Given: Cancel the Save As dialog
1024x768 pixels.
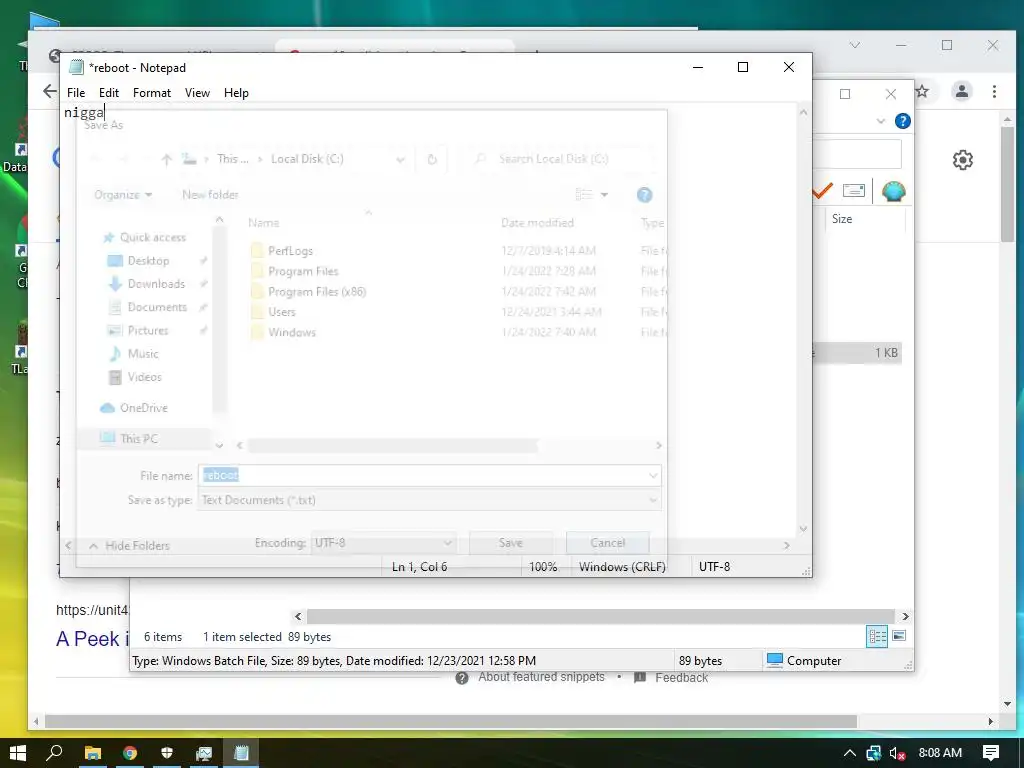Looking at the screenshot, I should [x=607, y=543].
